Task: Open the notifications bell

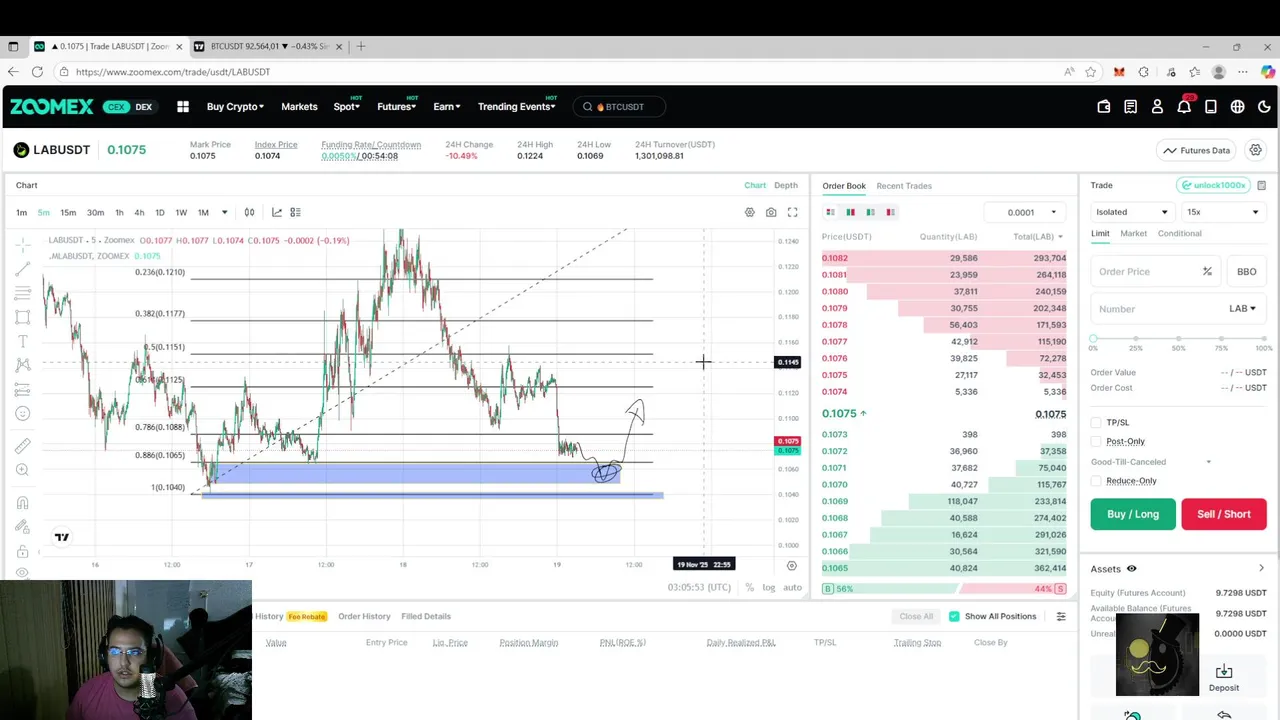Action: [x=1184, y=107]
